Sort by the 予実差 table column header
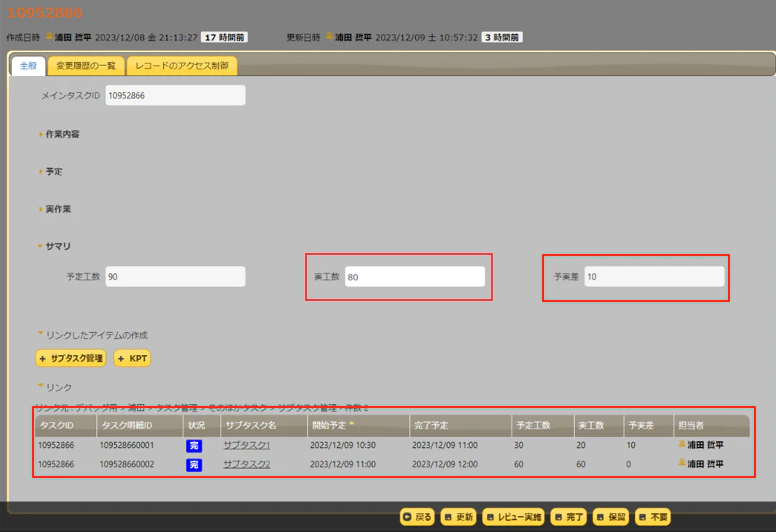This screenshot has width=776, height=532. pyautogui.click(x=648, y=426)
